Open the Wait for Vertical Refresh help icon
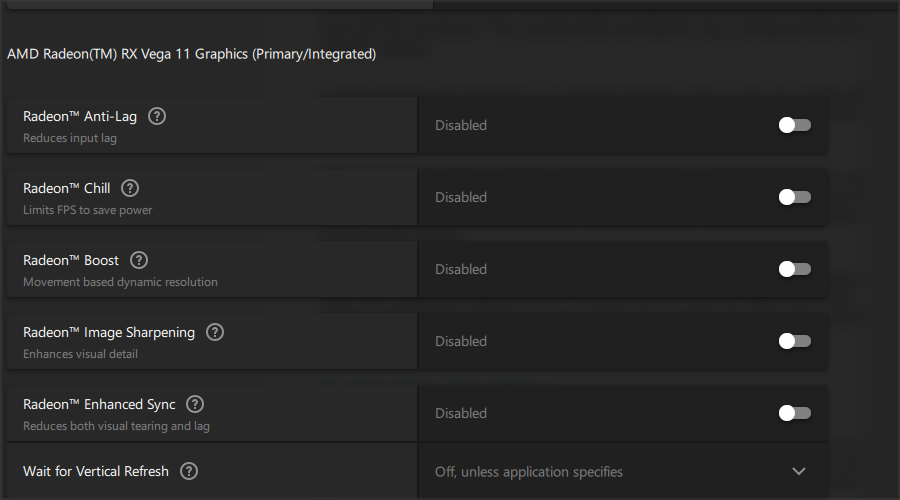This screenshot has width=900, height=500. 189,471
